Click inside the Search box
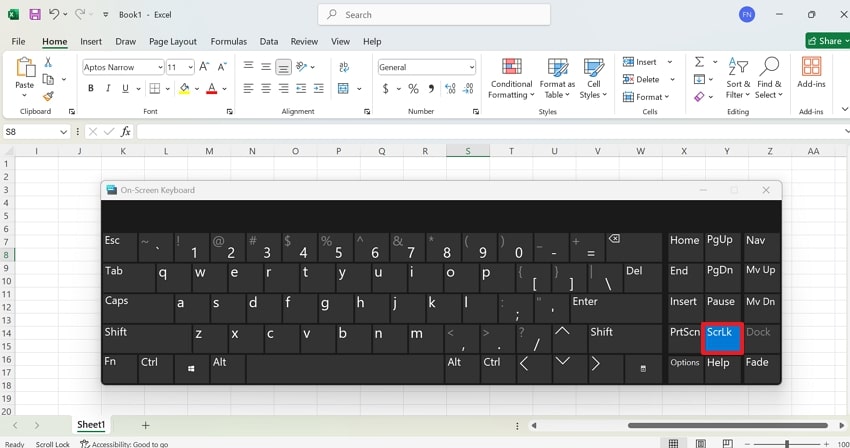Screen dimensions: 850x448 tap(434, 15)
